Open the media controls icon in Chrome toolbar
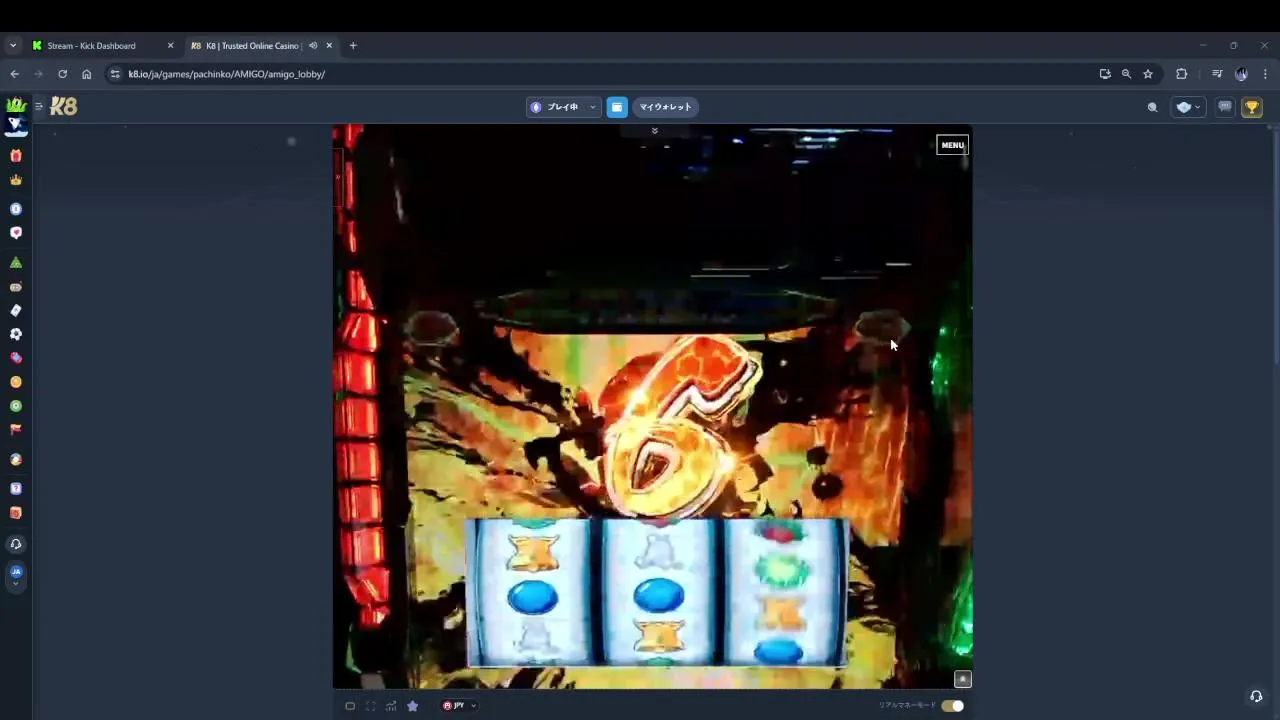This screenshot has width=1280, height=720. coord(1217,74)
